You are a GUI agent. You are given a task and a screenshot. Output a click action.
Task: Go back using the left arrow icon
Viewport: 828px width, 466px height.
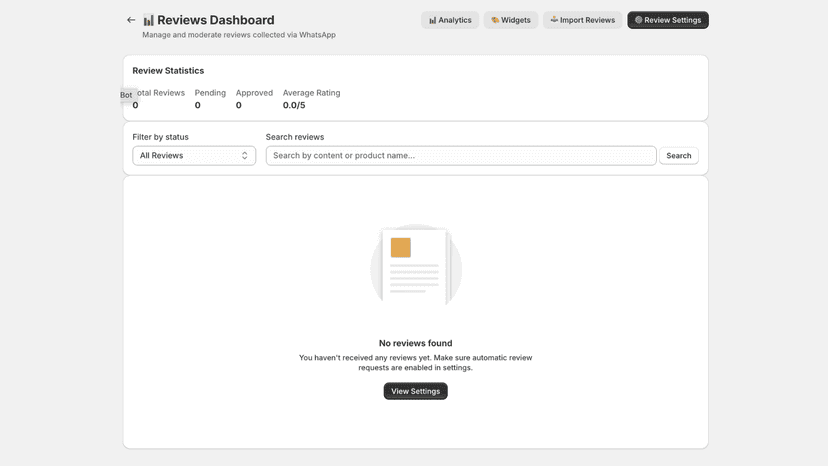click(x=131, y=20)
